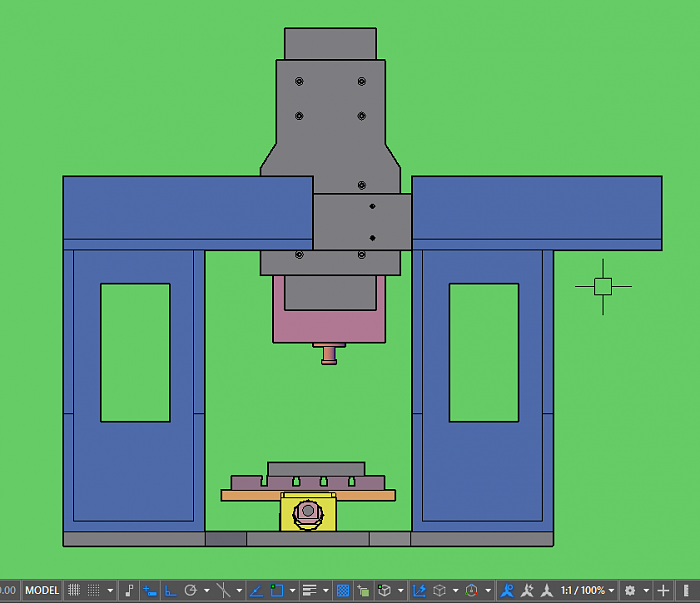This screenshot has width=700, height=603.
Task: Click the Isometric Drafting icon
Action: point(224,590)
